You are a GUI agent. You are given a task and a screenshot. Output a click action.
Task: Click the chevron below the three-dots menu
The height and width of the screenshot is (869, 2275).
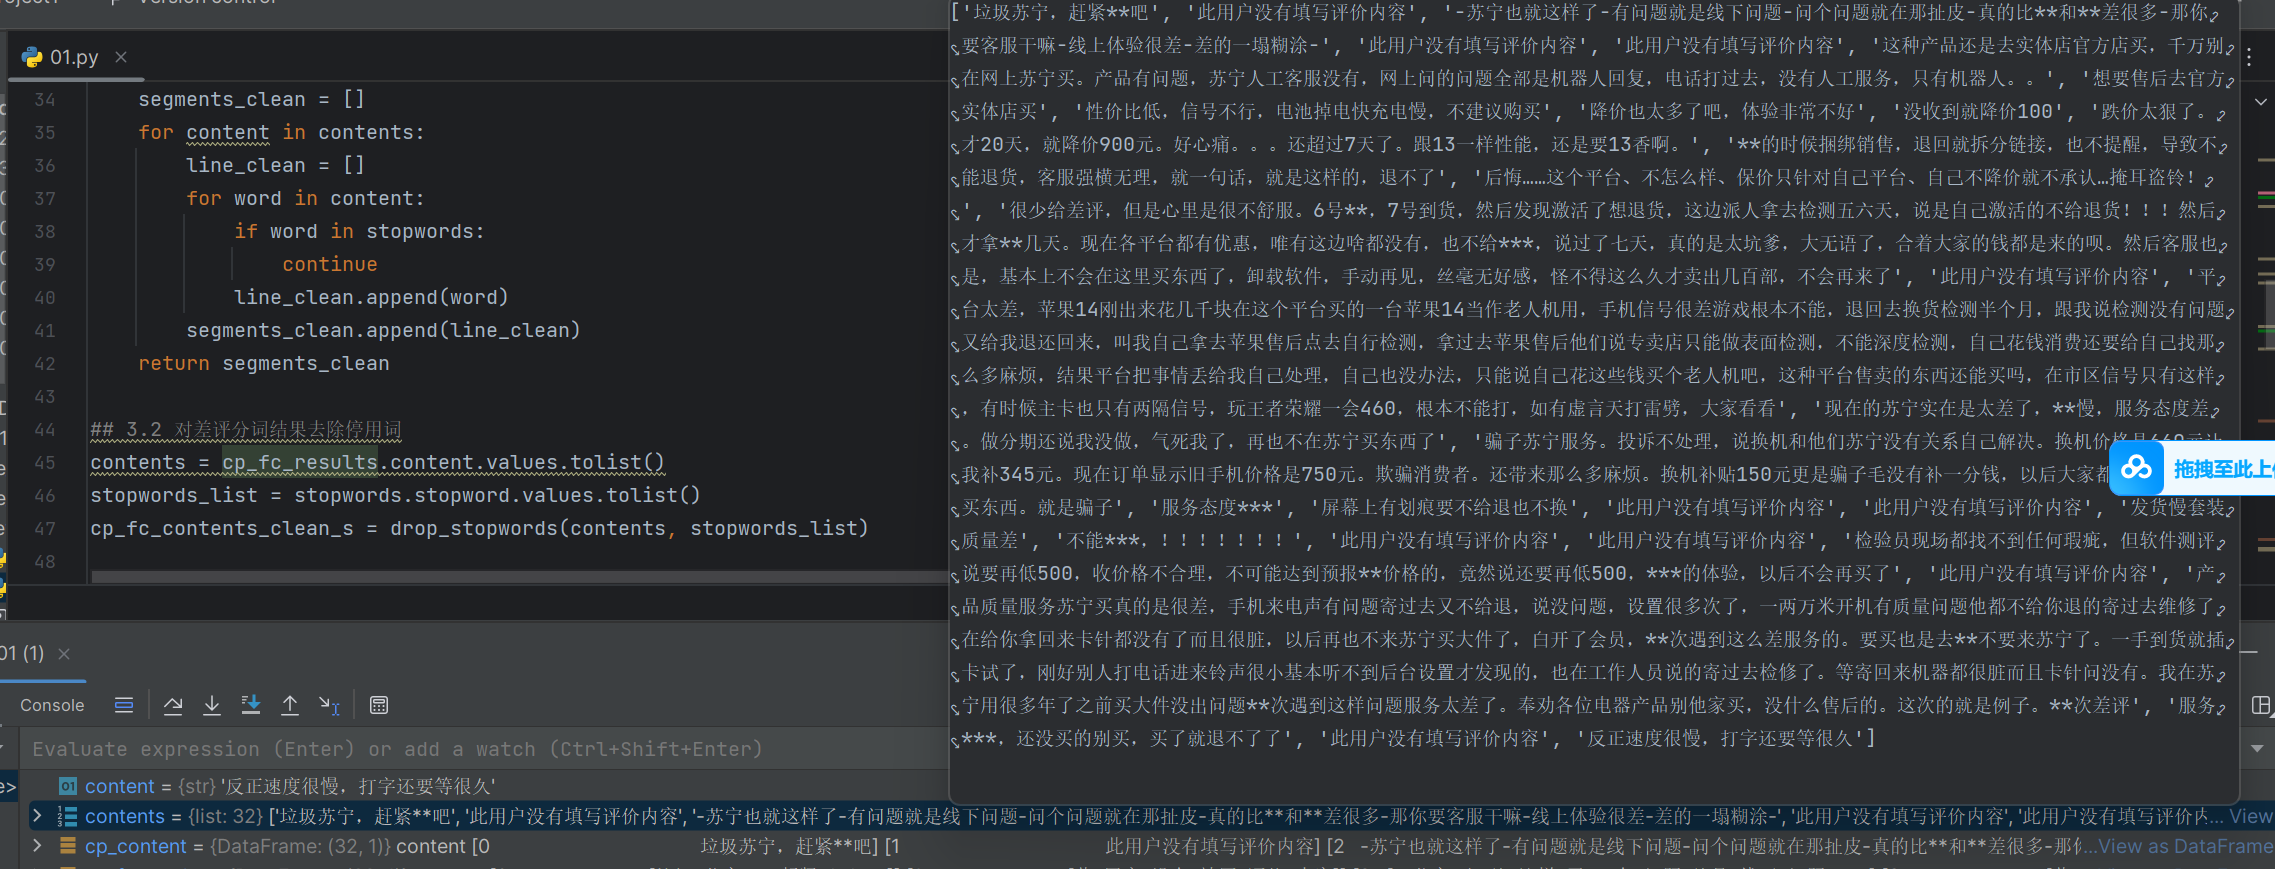click(2261, 102)
